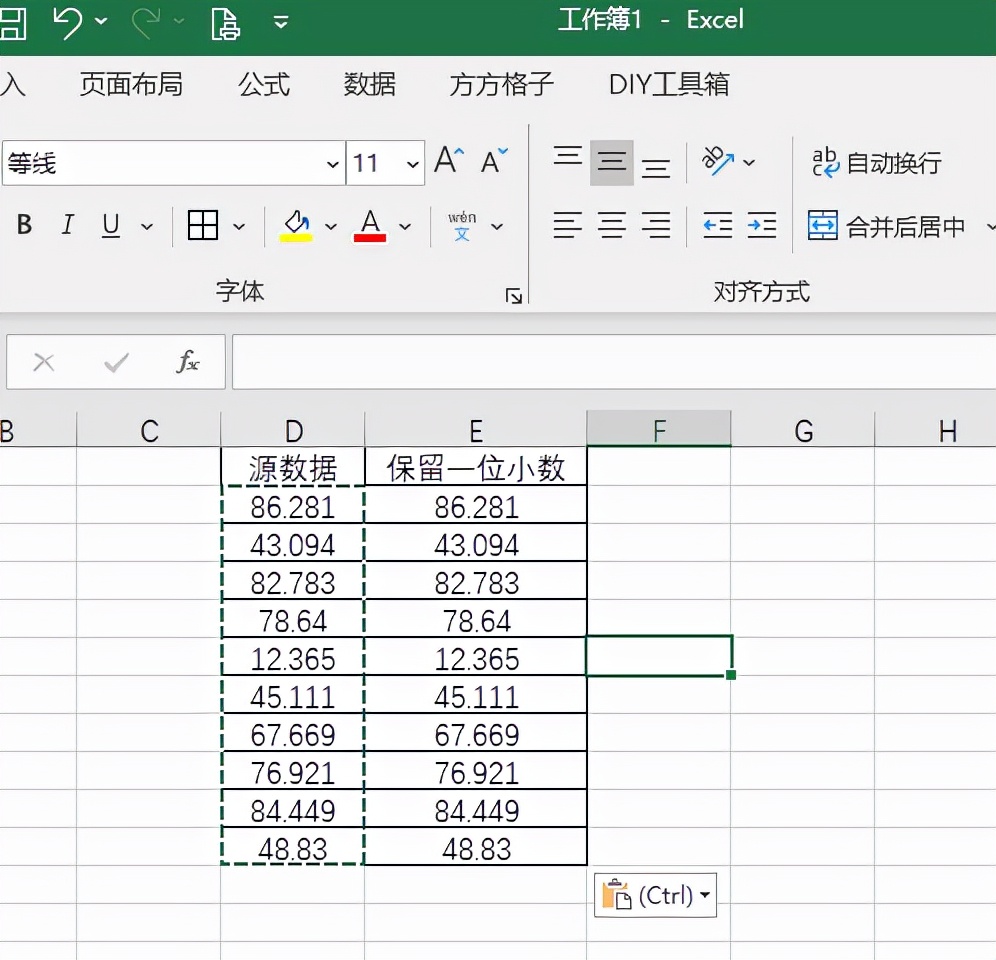
Task: Click the Insert Function fx icon
Action: [x=187, y=362]
